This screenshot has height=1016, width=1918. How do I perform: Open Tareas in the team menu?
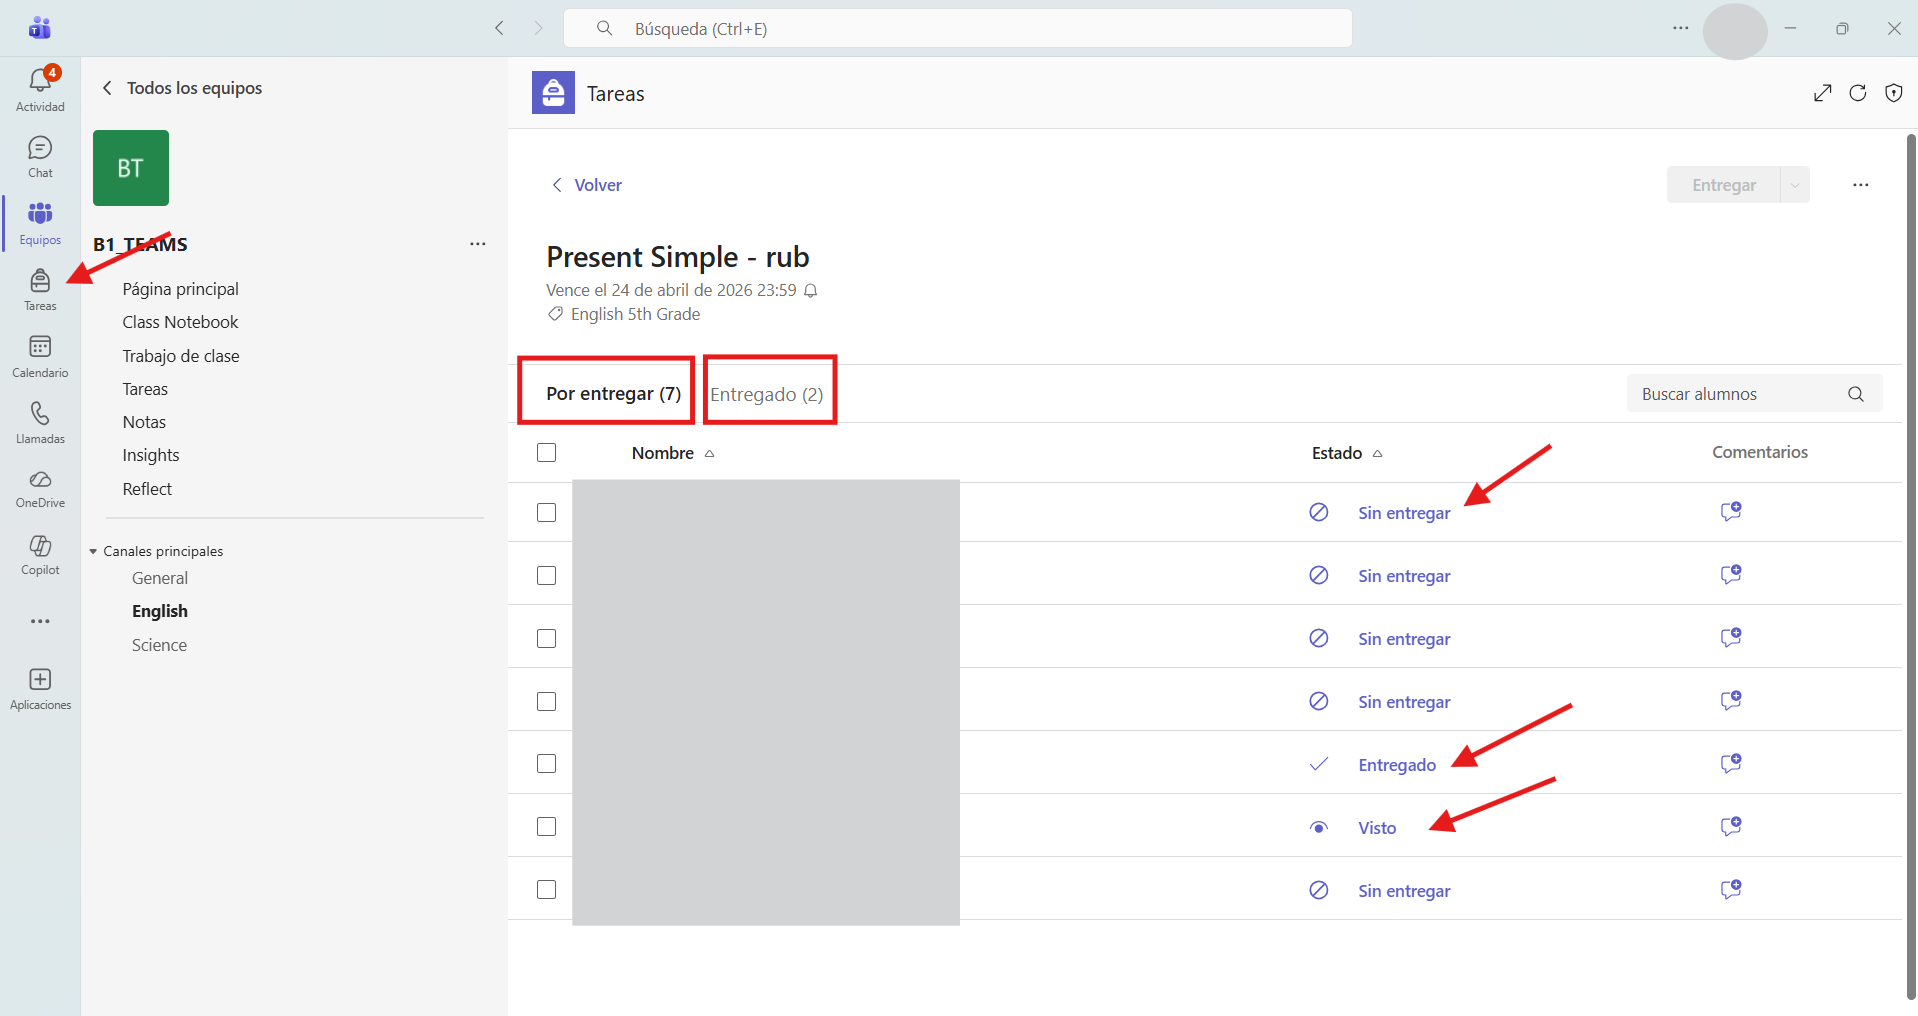[145, 389]
